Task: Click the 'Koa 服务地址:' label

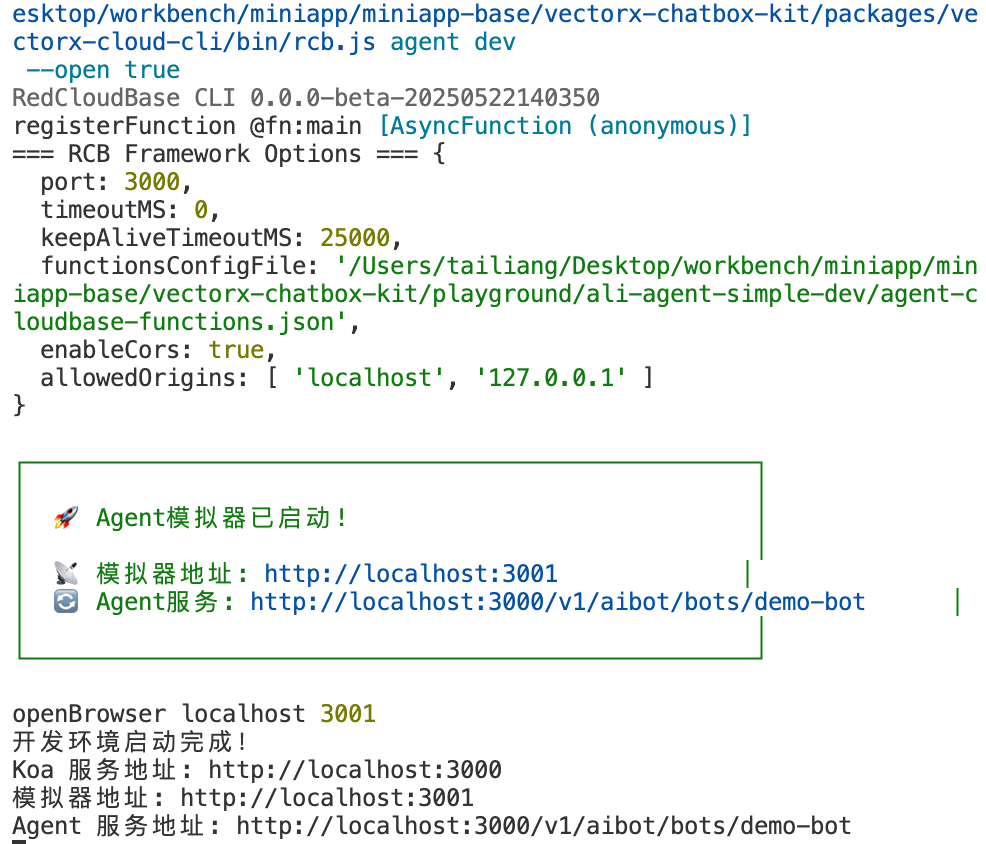Action: pos(102,770)
